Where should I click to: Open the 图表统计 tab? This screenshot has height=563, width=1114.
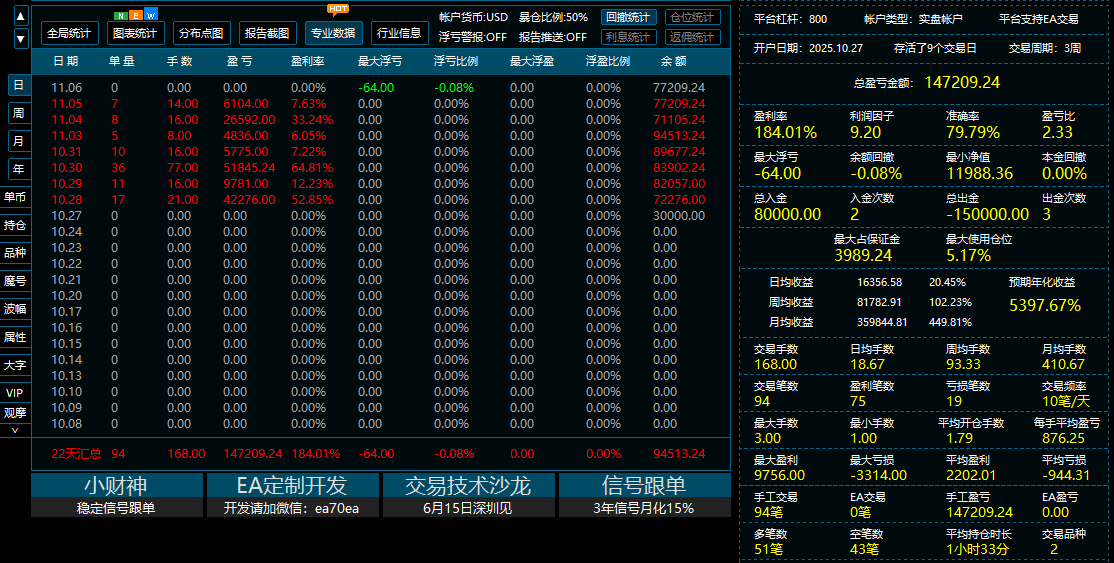136,33
